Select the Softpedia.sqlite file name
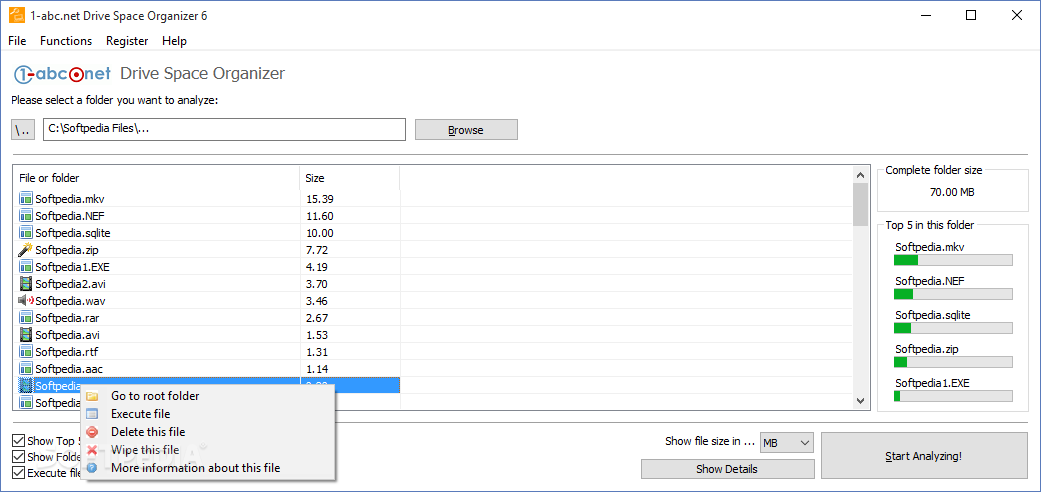1041x492 pixels. pyautogui.click(x=73, y=233)
